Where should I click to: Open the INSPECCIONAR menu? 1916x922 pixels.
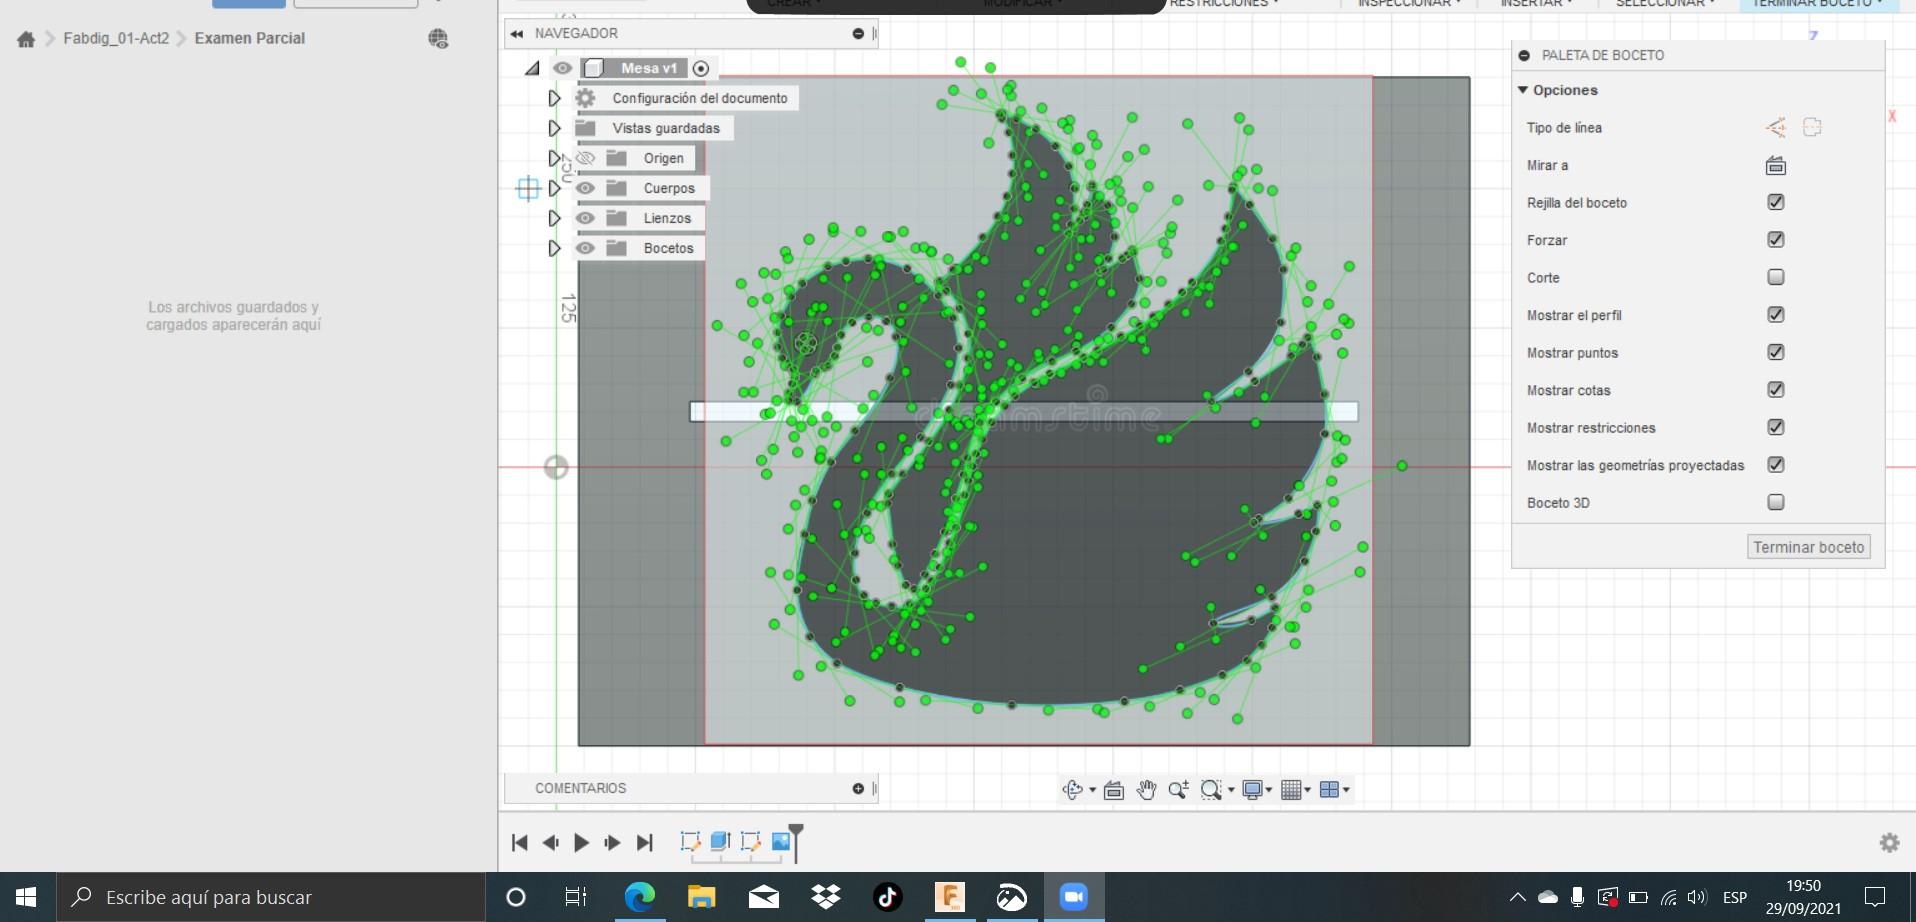[x=1409, y=4]
